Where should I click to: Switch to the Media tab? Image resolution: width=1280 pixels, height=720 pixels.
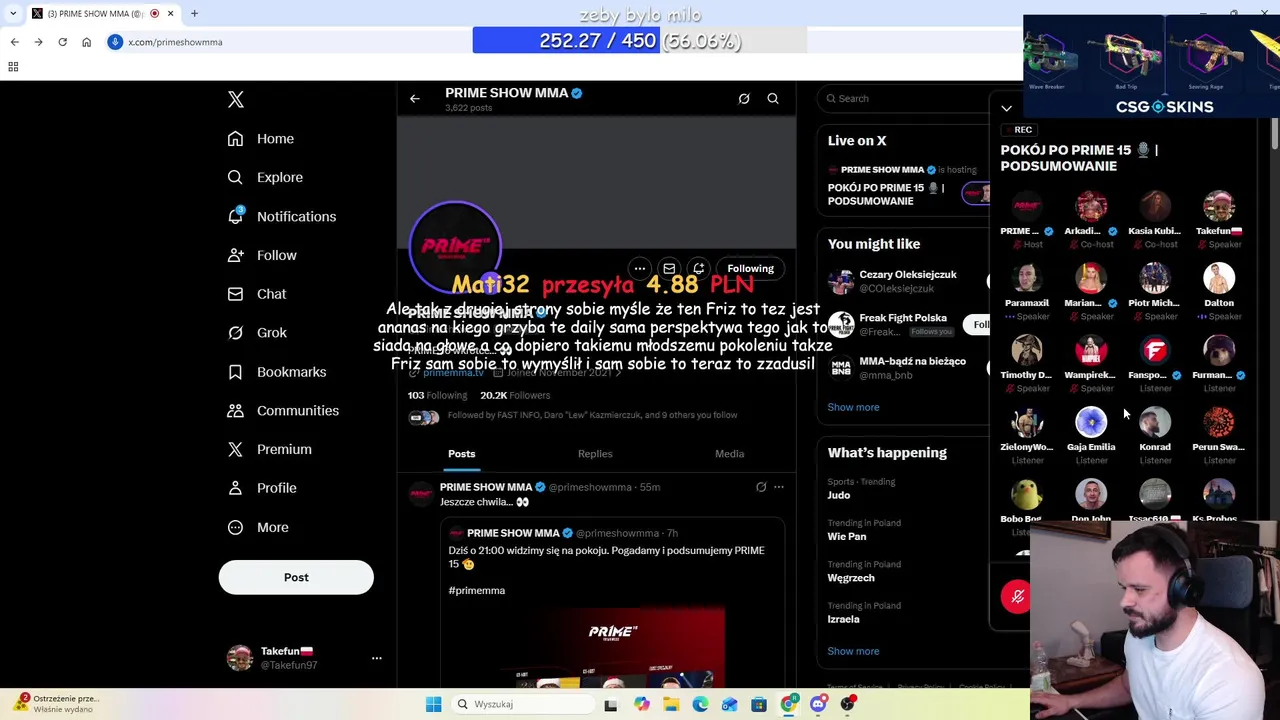[x=729, y=454]
